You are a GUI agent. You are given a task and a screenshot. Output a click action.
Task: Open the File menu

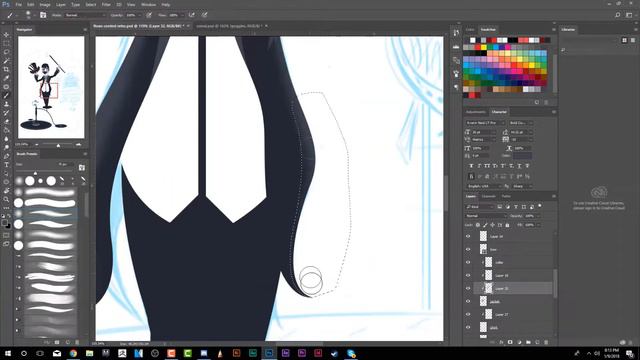(x=18, y=4)
